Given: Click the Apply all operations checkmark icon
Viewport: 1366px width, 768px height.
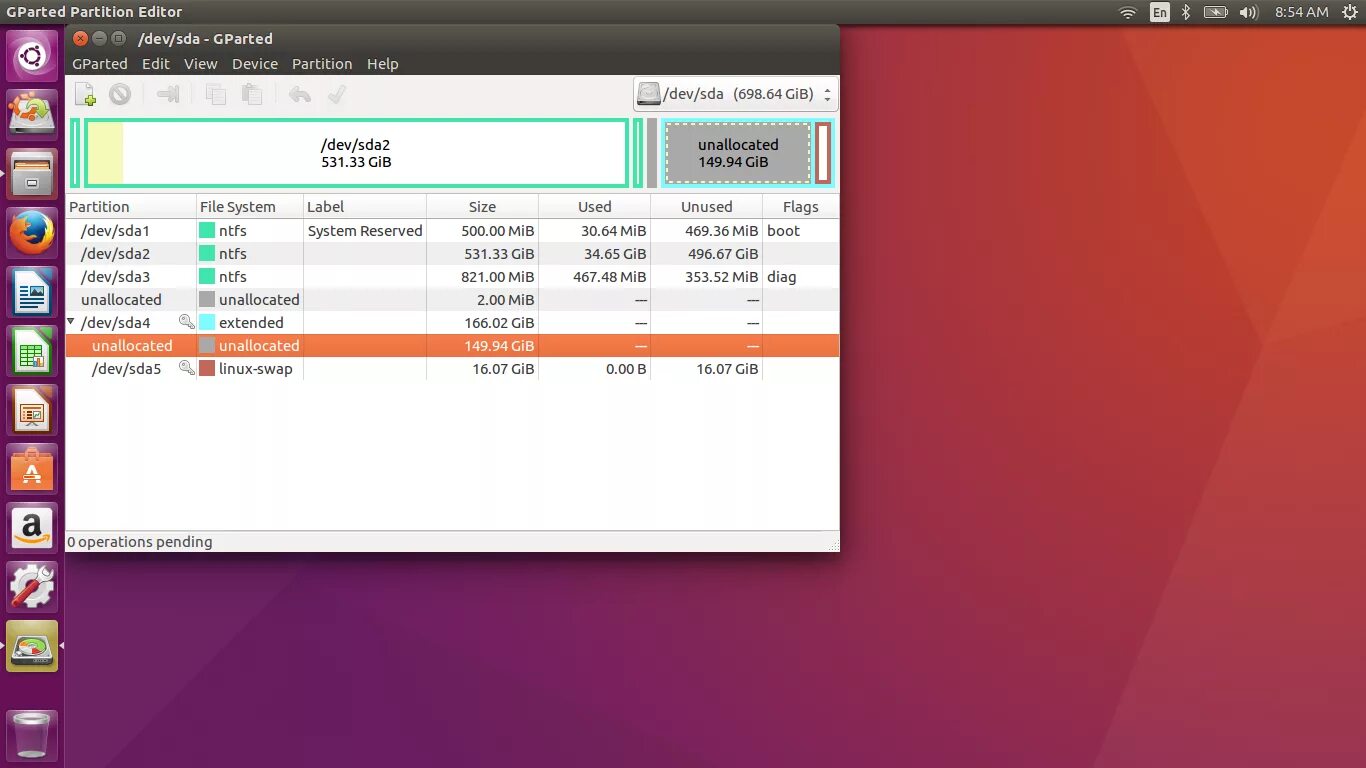Looking at the screenshot, I should point(337,95).
